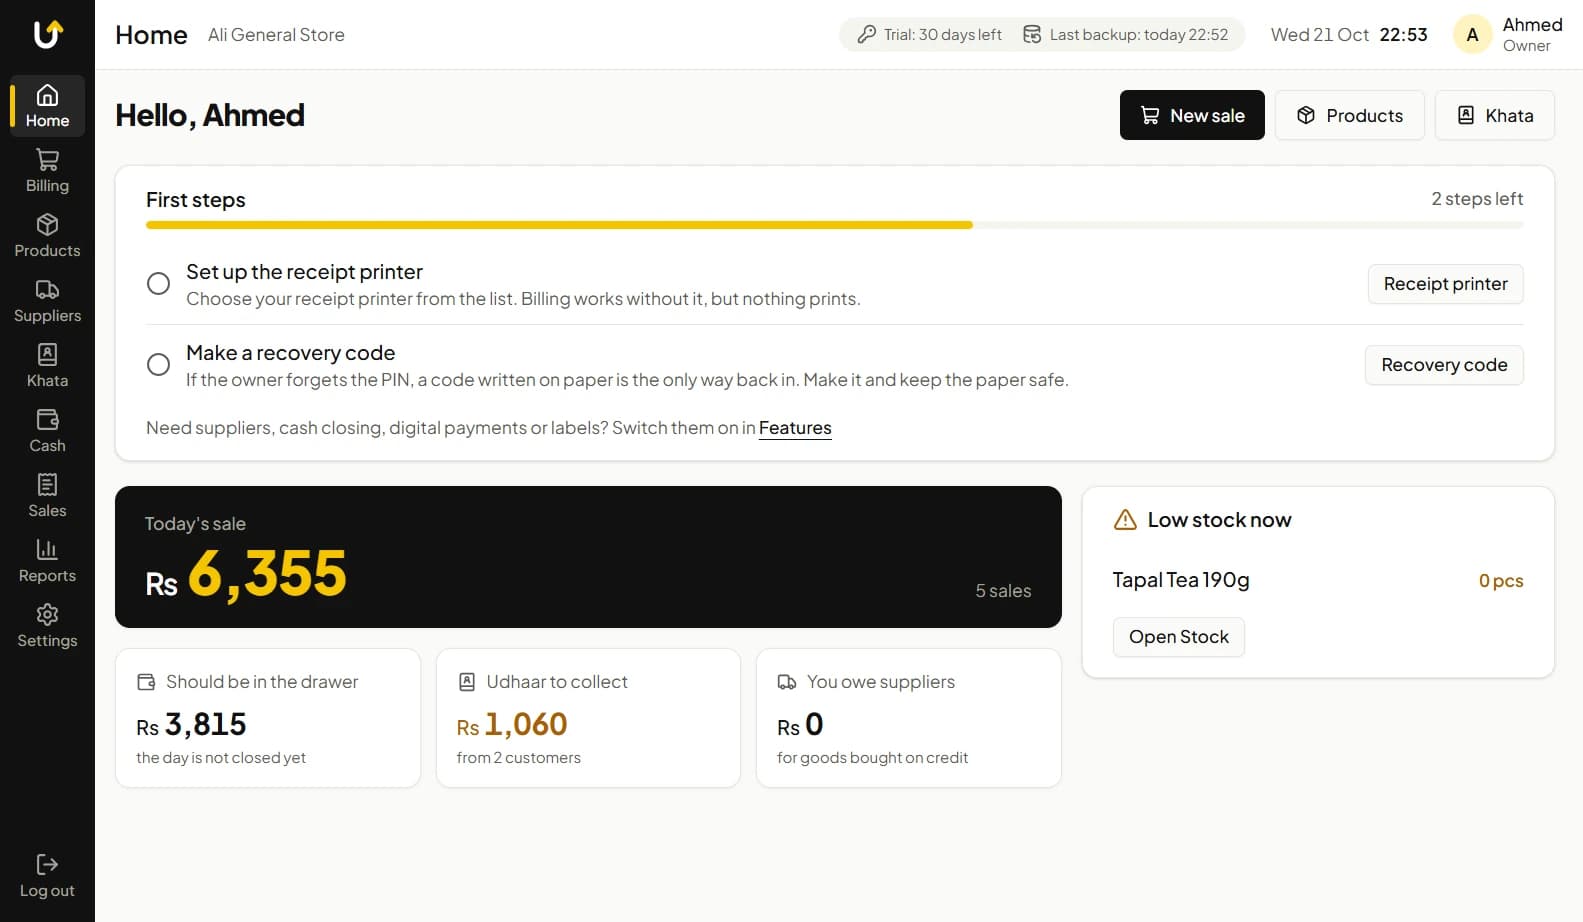The height and width of the screenshot is (922, 1583).
Task: Click the Log out icon
Action: 47,864
